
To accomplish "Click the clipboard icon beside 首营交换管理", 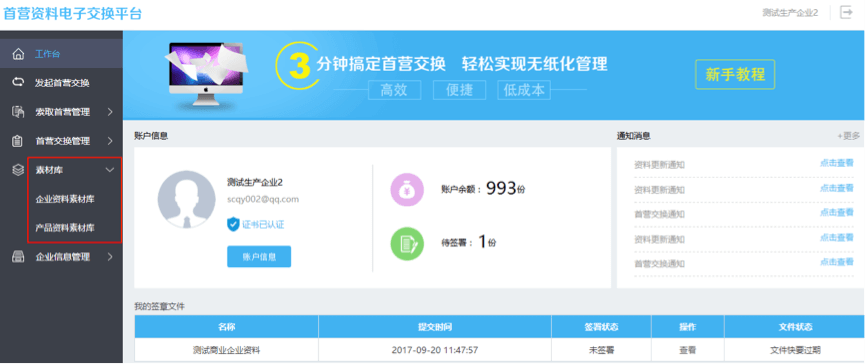I will 18,141.
